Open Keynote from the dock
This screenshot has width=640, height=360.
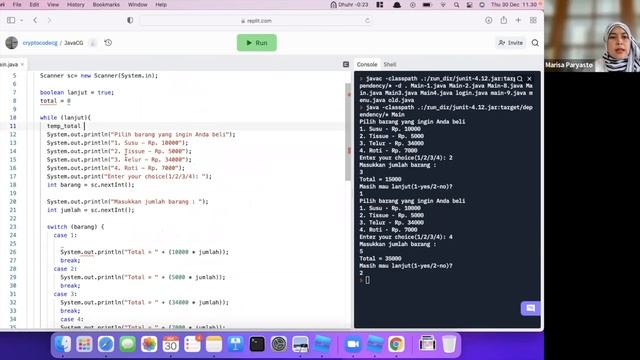[x=236, y=344]
